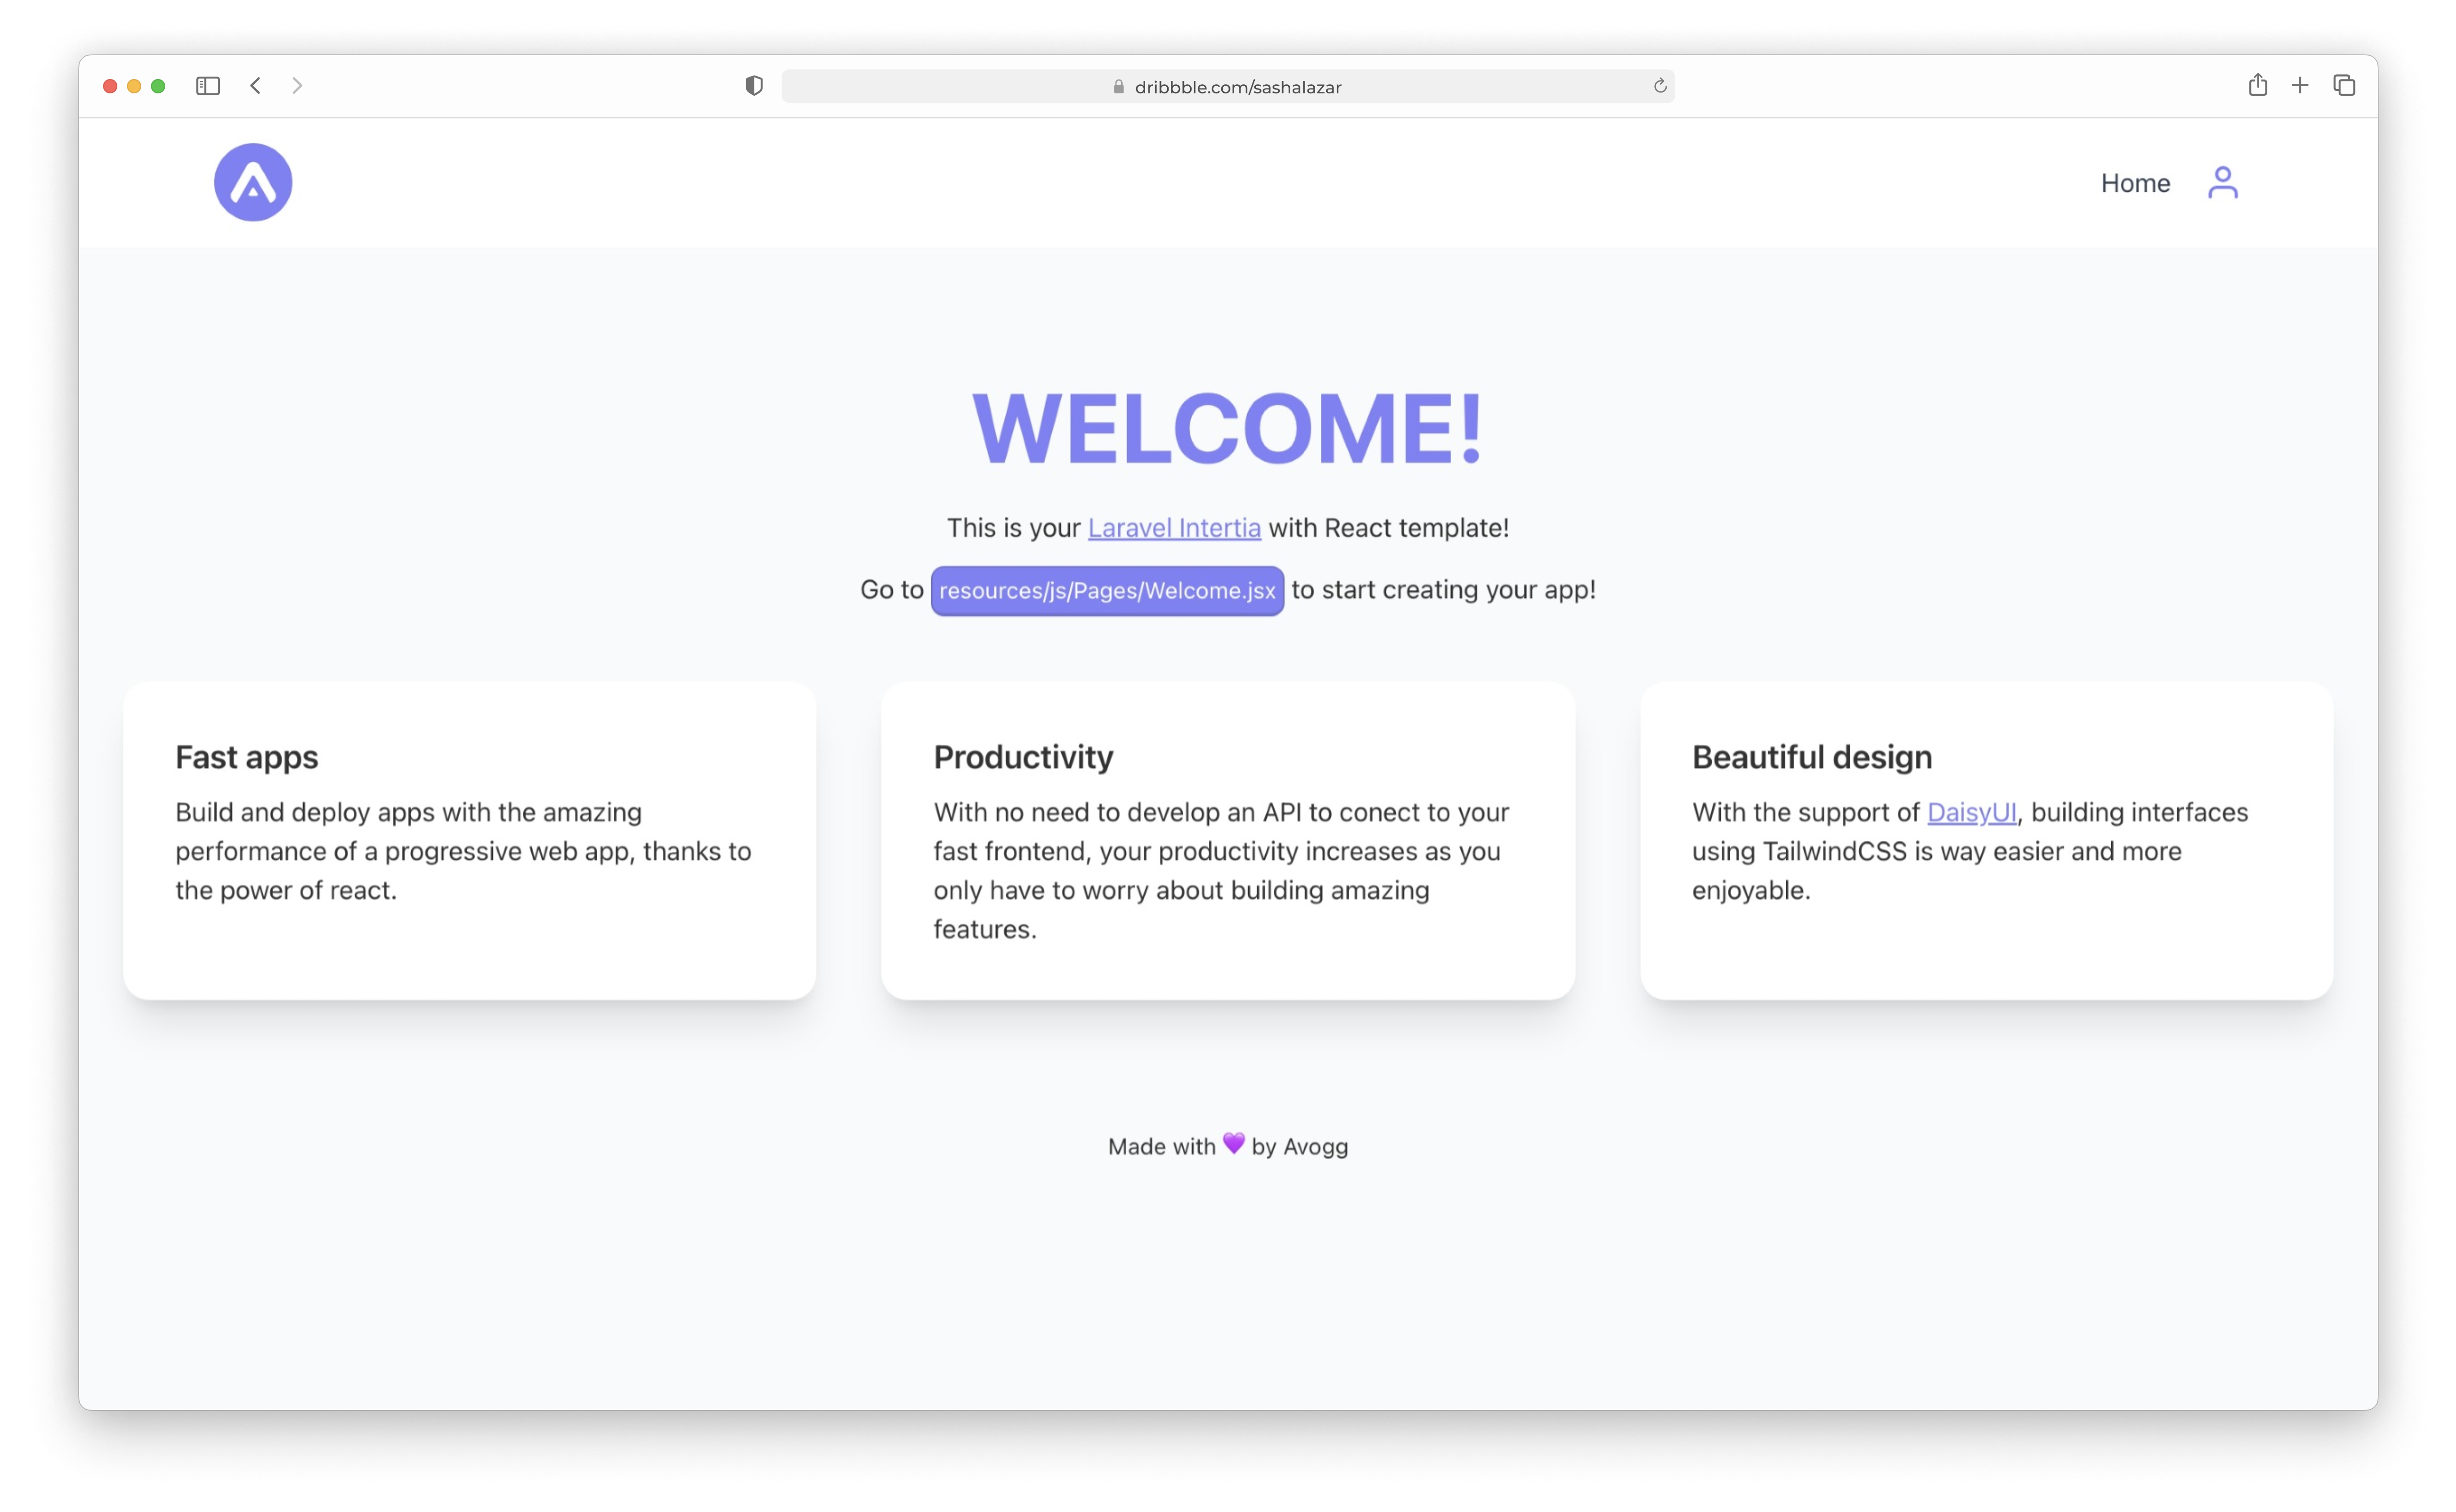Viewport: 2456px width, 1512px height.
Task: Click 'to start creating your app!' text
Action: pos(1443,590)
